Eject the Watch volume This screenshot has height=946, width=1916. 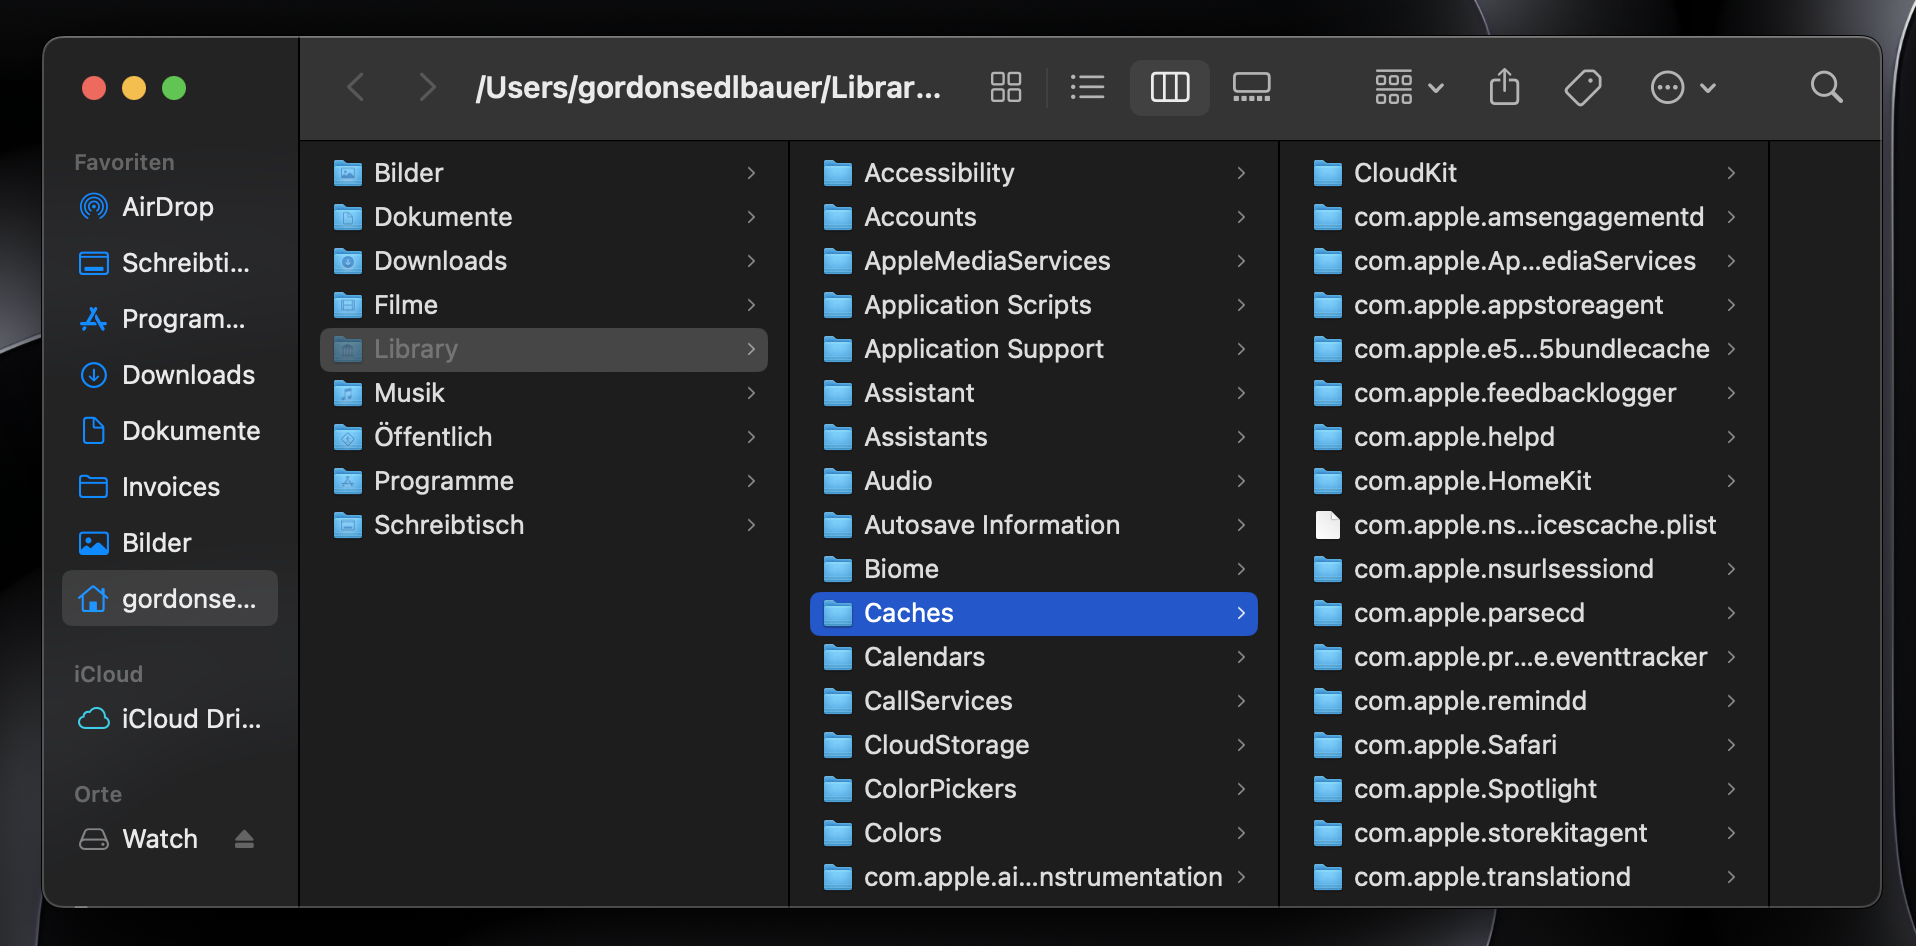[x=244, y=839]
